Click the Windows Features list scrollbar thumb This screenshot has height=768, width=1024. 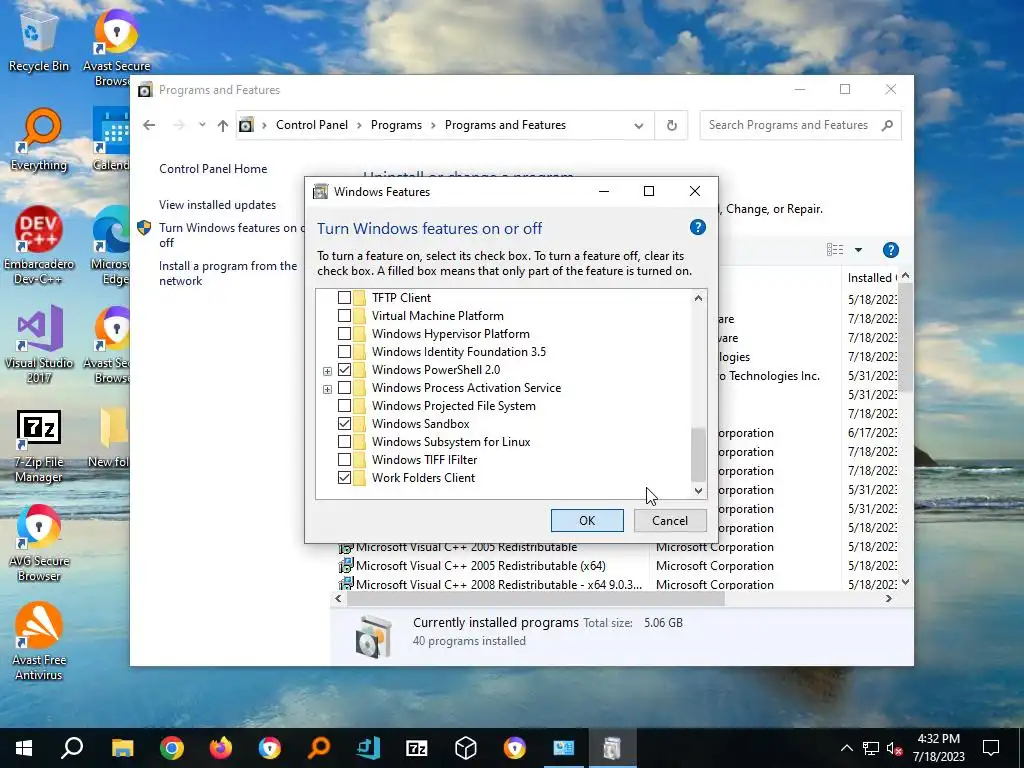(x=698, y=455)
